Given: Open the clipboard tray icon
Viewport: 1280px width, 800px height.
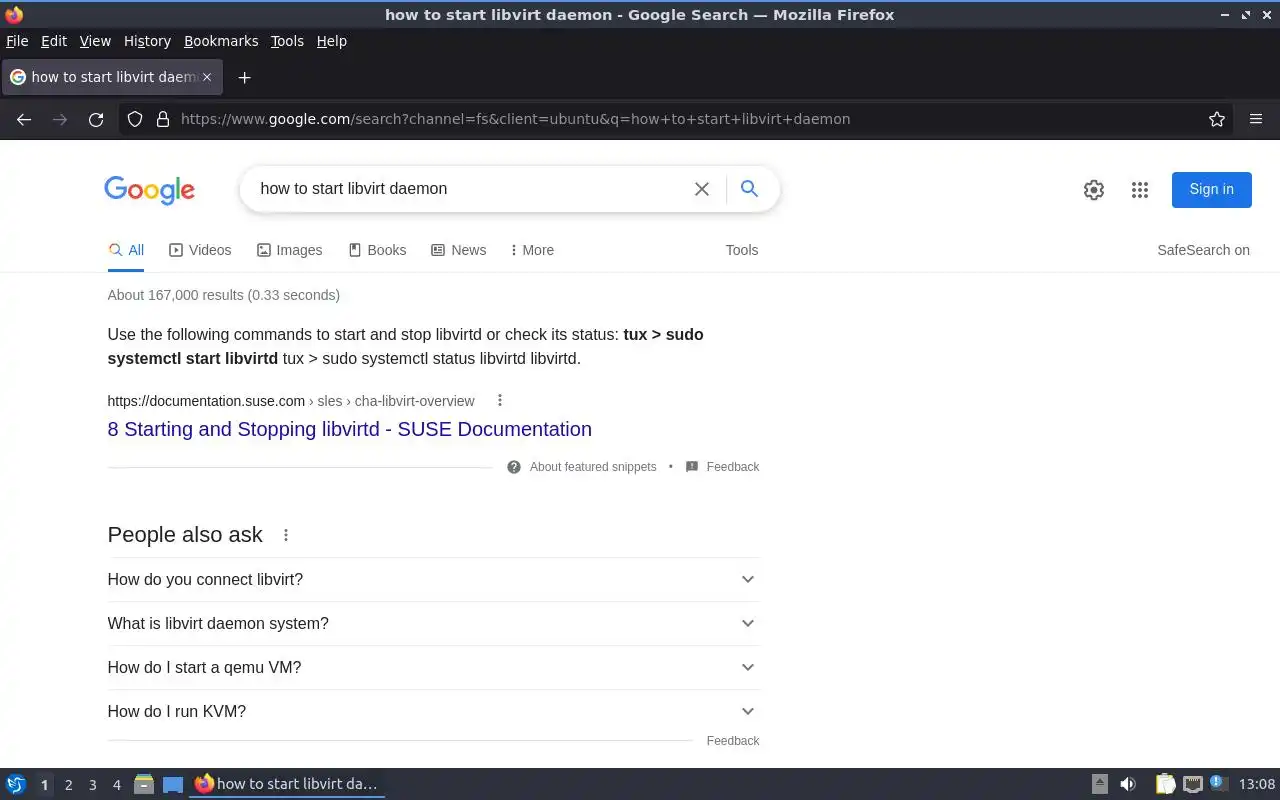Looking at the screenshot, I should tap(1165, 784).
